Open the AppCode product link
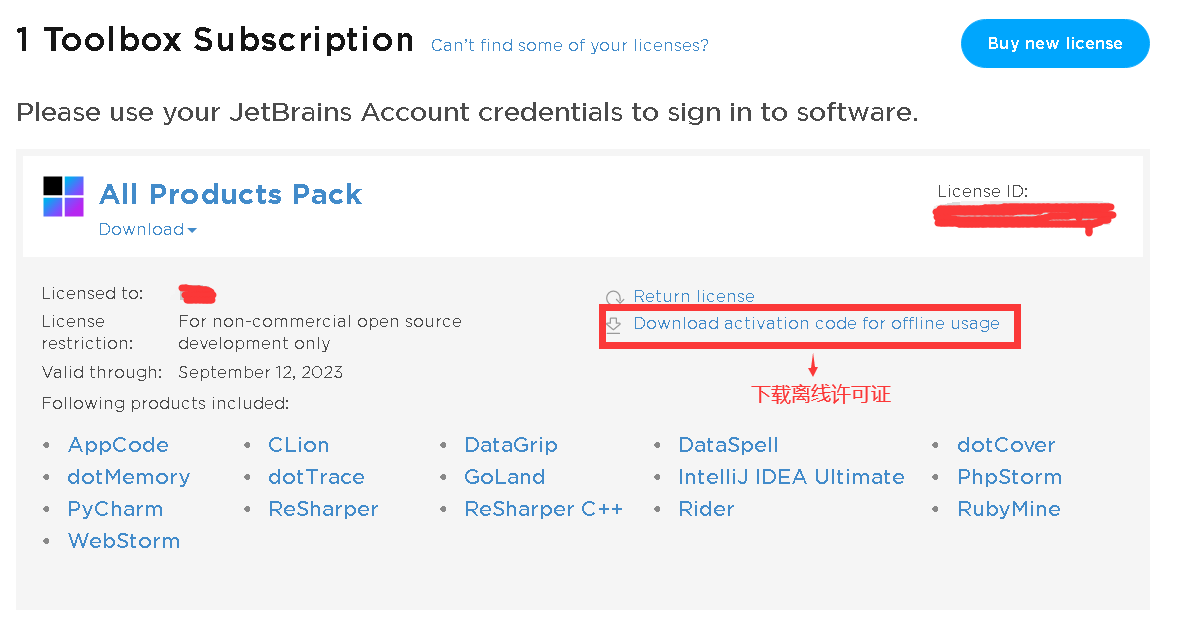1186x618 pixels. [x=118, y=445]
